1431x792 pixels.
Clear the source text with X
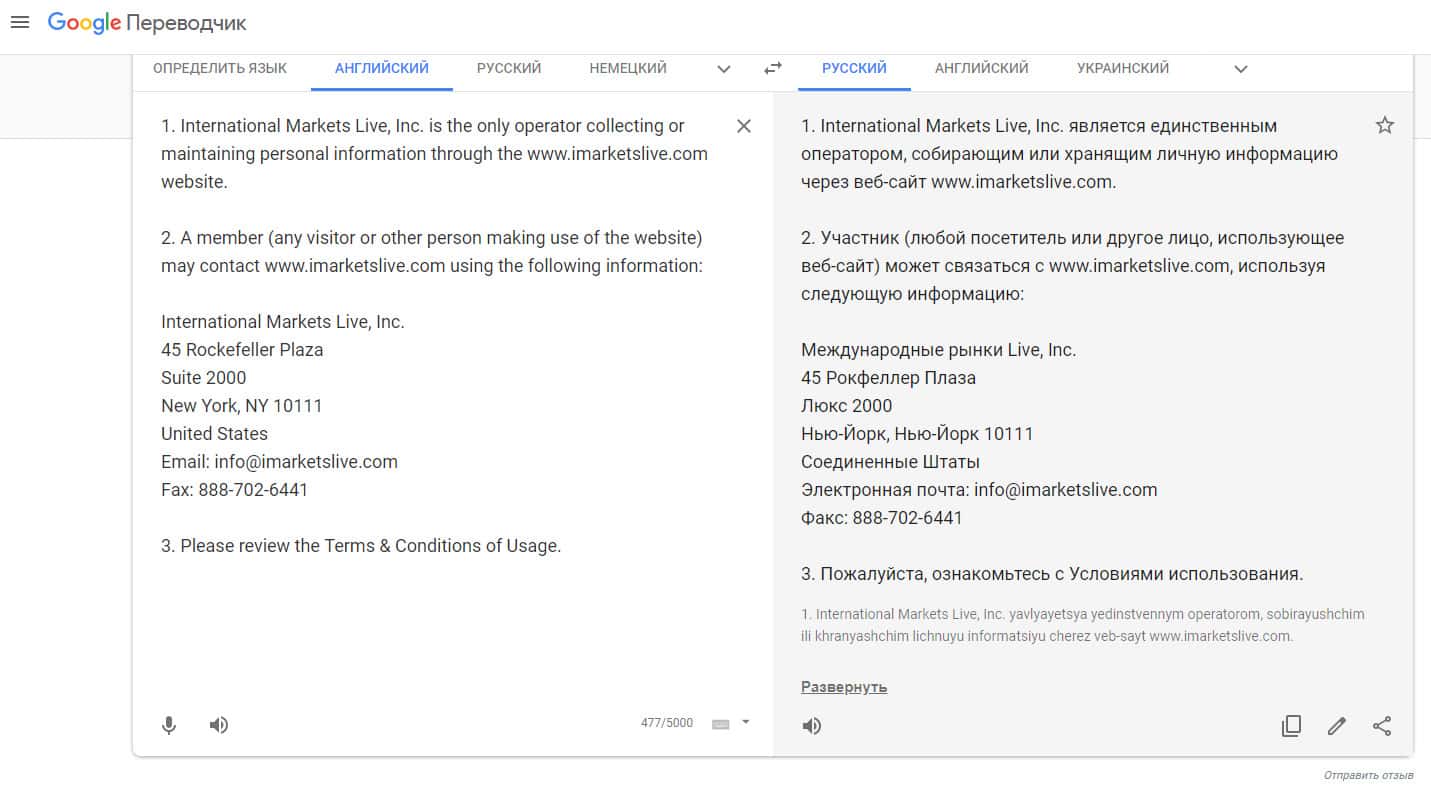[x=743, y=126]
